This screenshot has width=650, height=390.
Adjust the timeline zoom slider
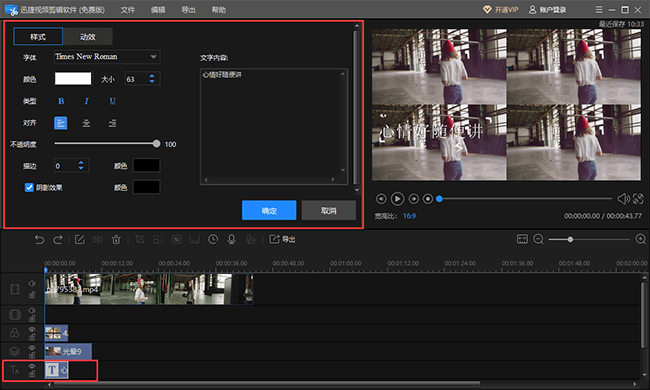tap(570, 240)
